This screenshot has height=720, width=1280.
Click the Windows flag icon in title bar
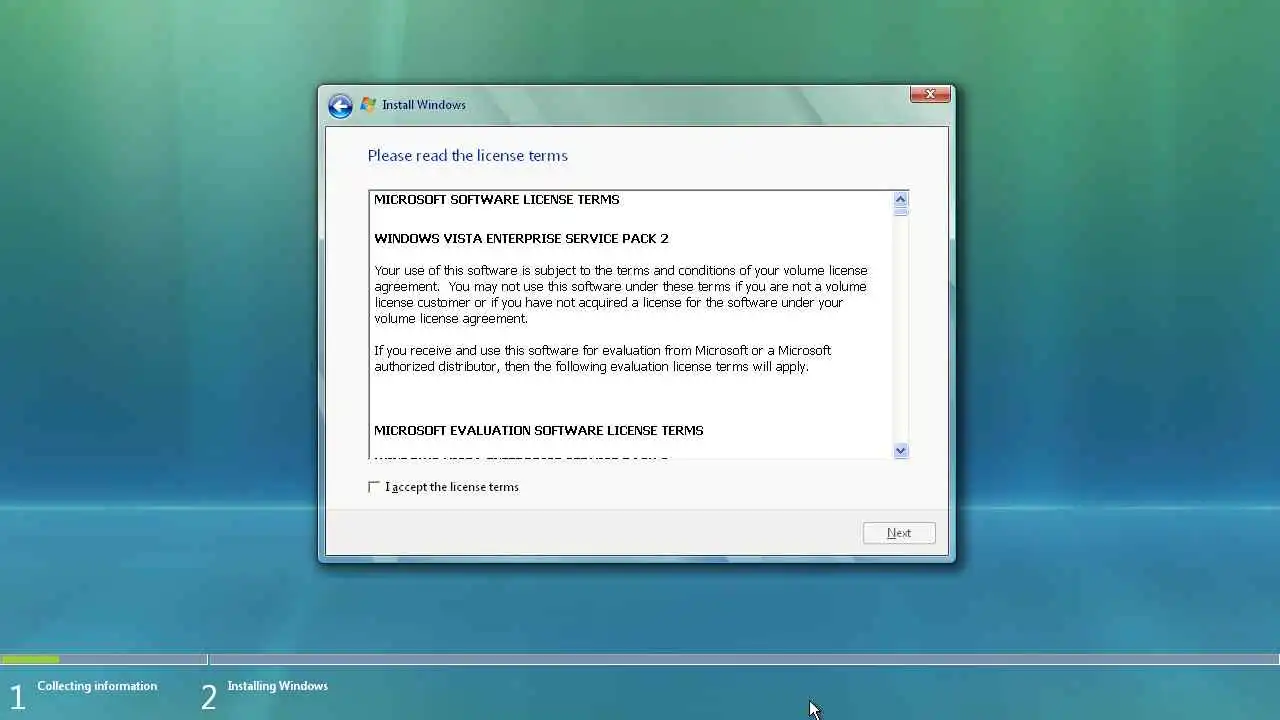[368, 105]
